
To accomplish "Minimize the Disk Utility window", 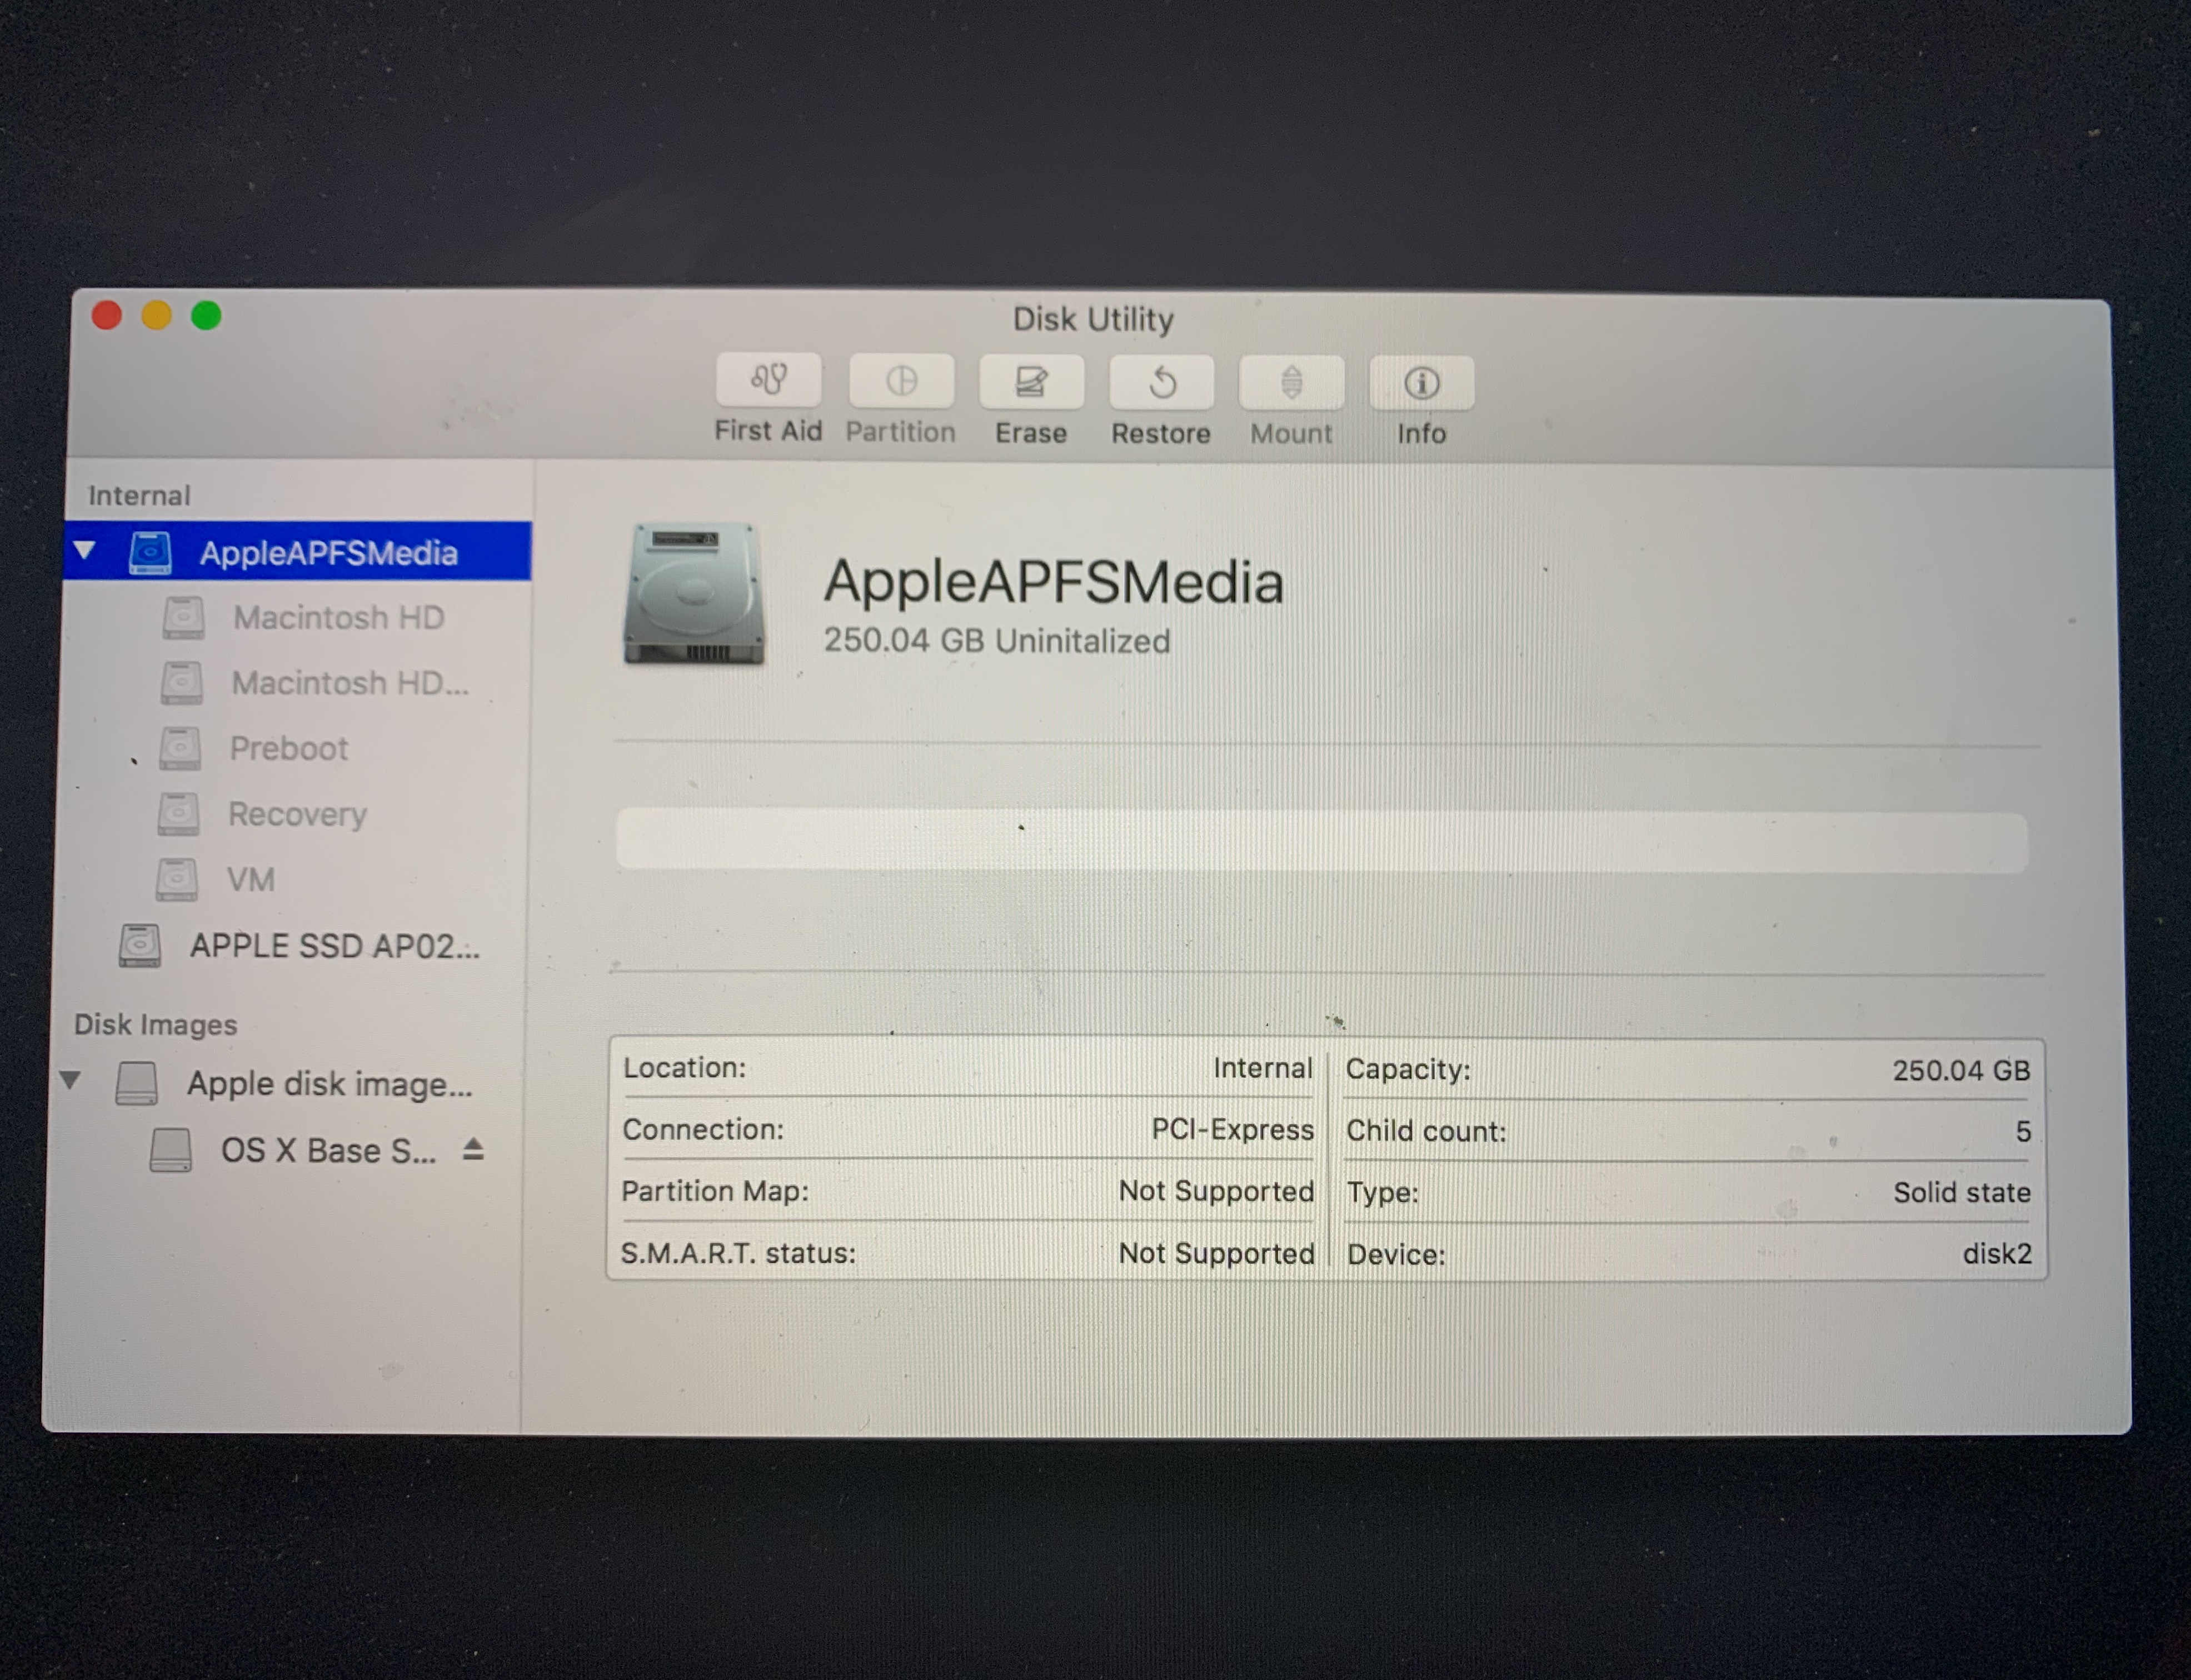I will 156,315.
